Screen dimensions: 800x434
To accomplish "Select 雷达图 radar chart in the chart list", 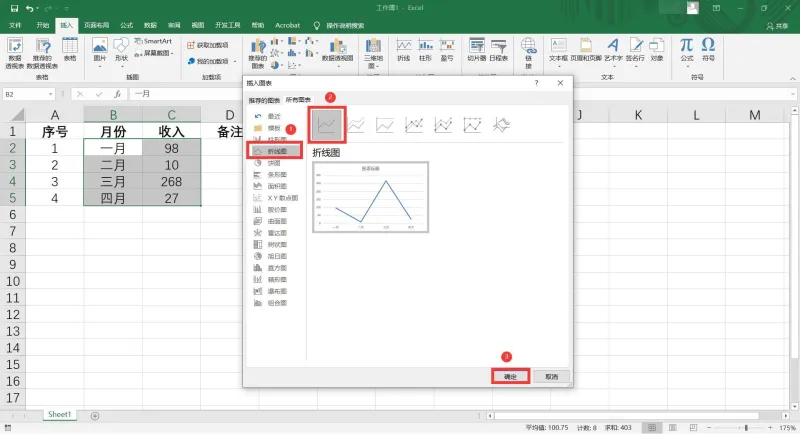I will click(x=271, y=233).
